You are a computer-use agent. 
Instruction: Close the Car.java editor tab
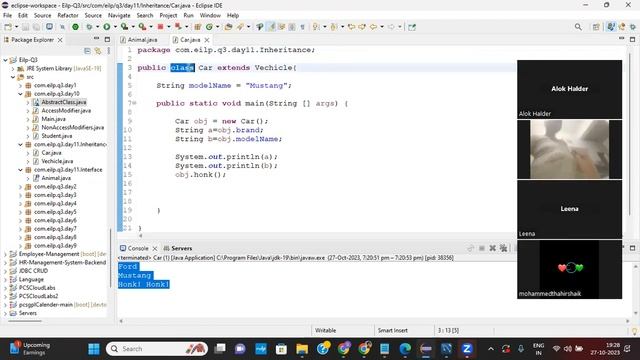click(x=207, y=40)
